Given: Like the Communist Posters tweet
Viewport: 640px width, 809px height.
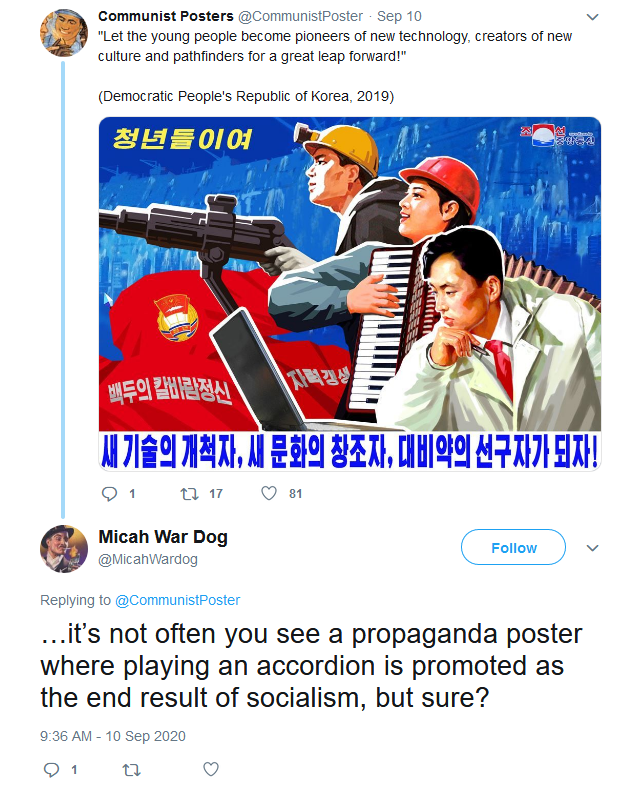Looking at the screenshot, I should pos(269,493).
